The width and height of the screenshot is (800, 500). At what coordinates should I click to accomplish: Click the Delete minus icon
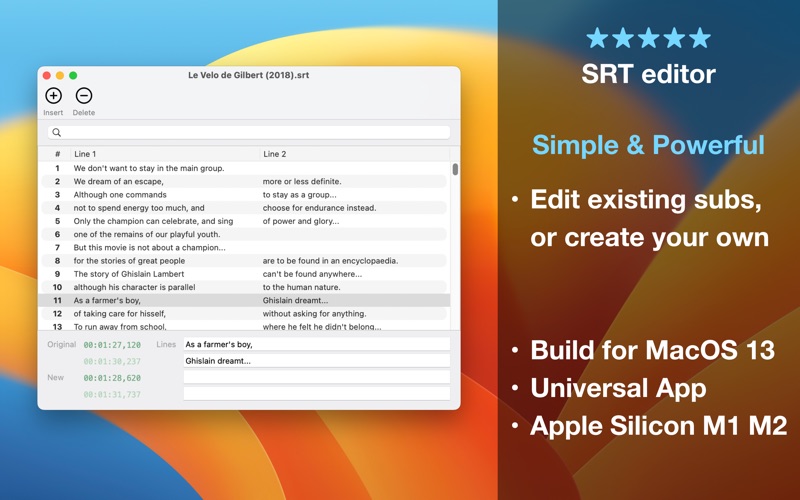(x=84, y=95)
